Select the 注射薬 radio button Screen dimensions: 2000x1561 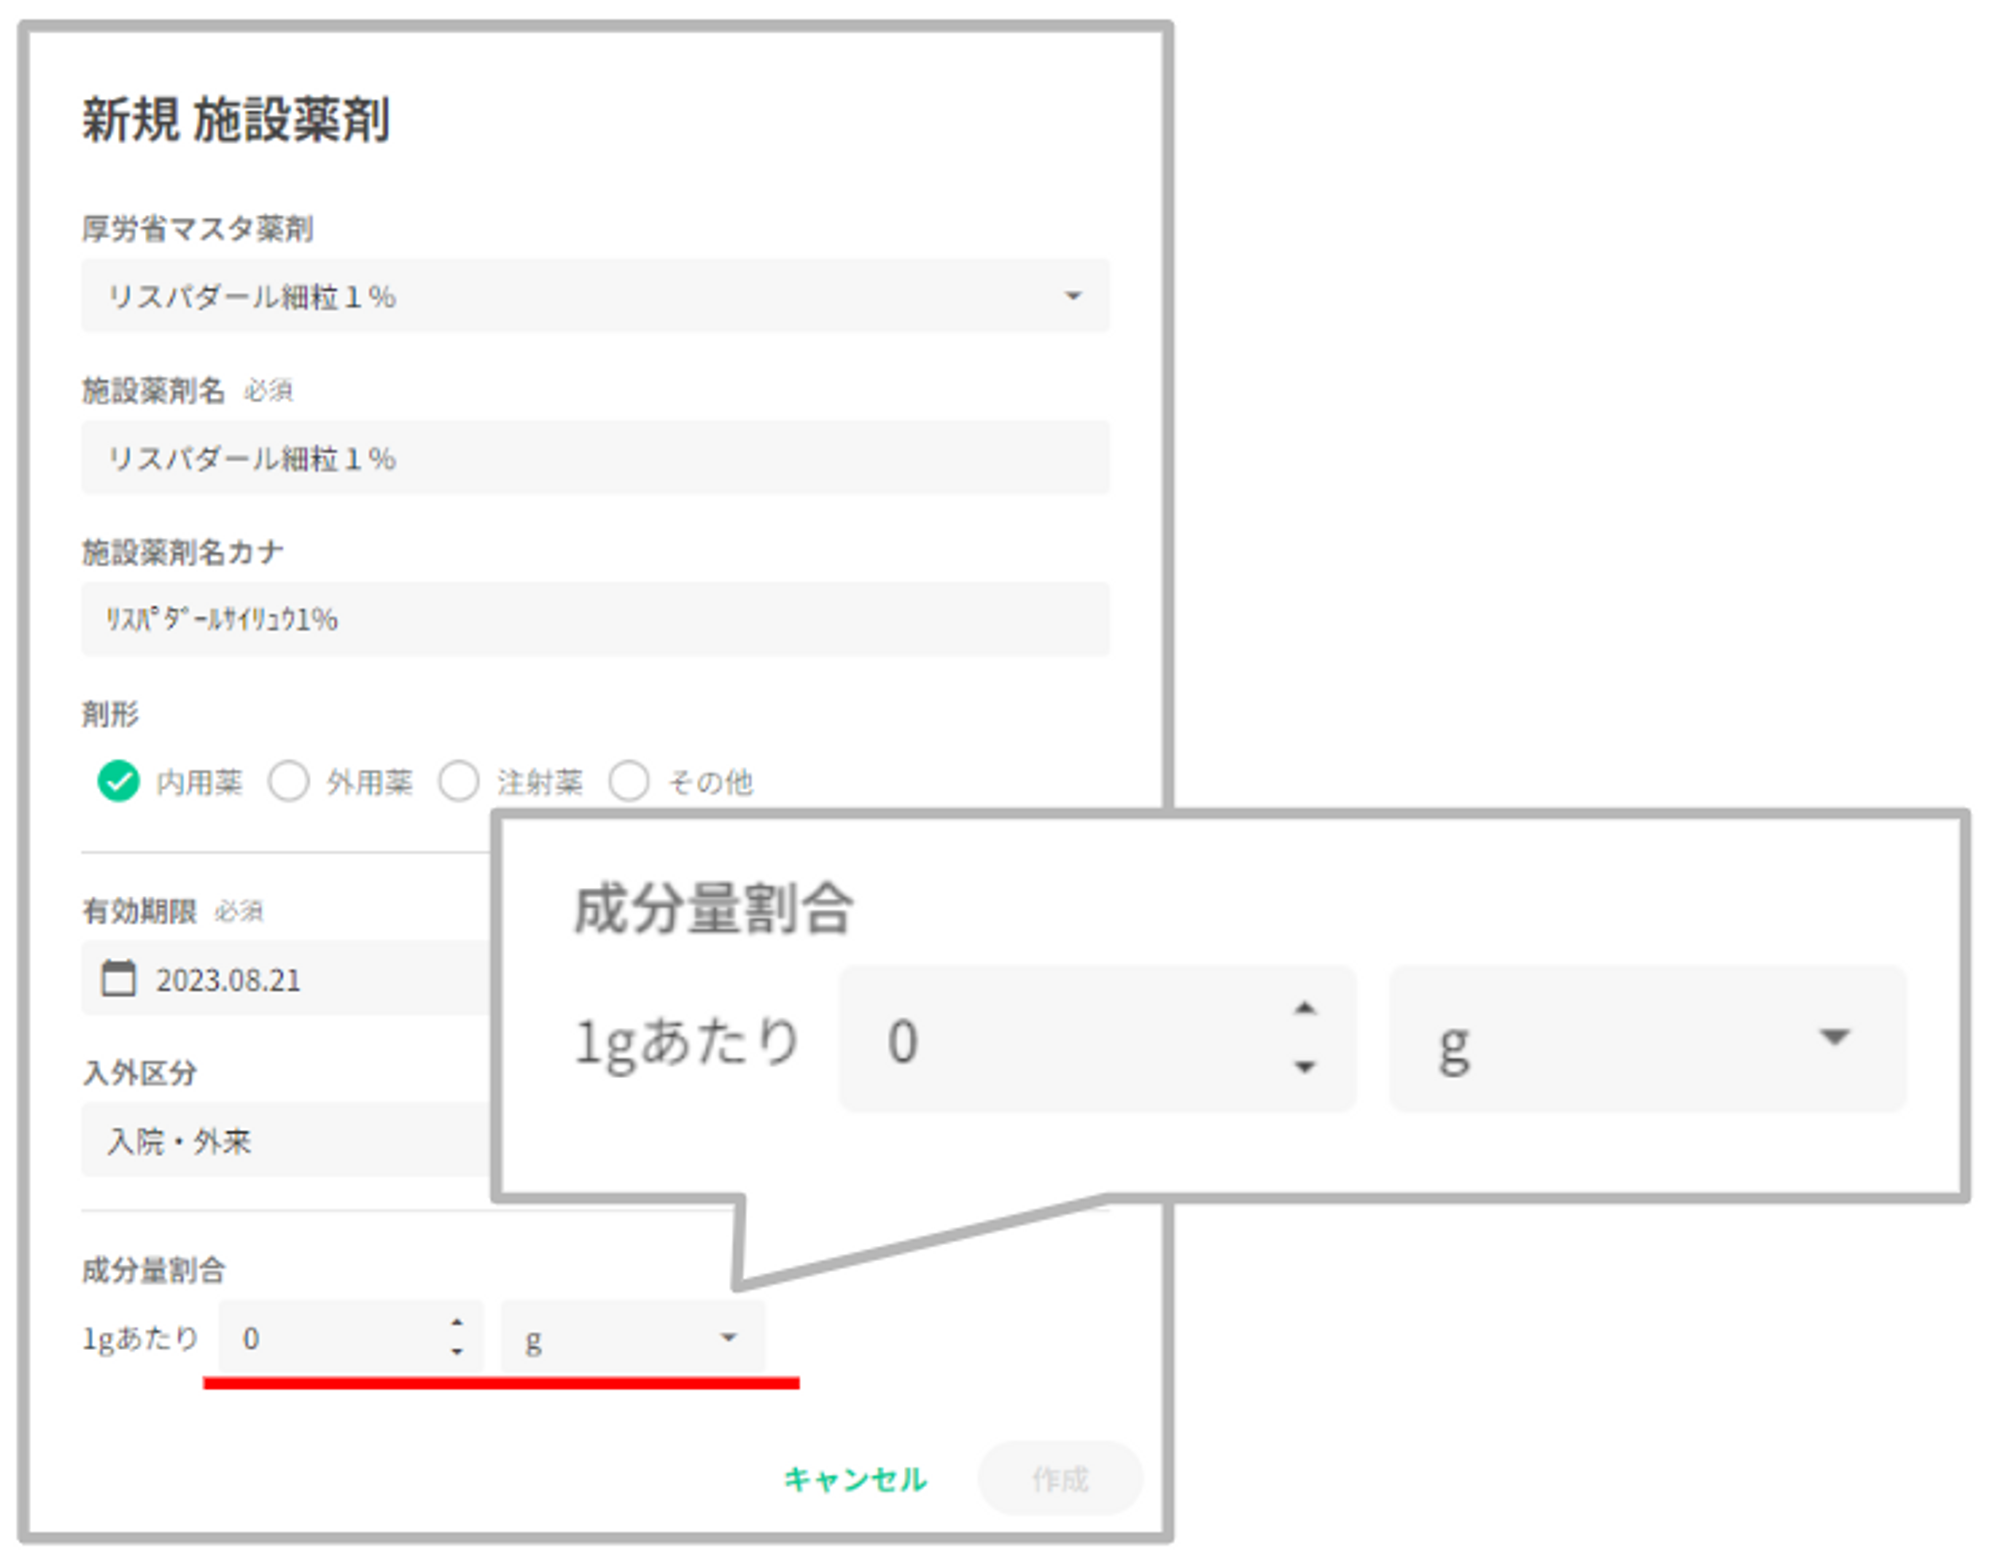tap(459, 781)
